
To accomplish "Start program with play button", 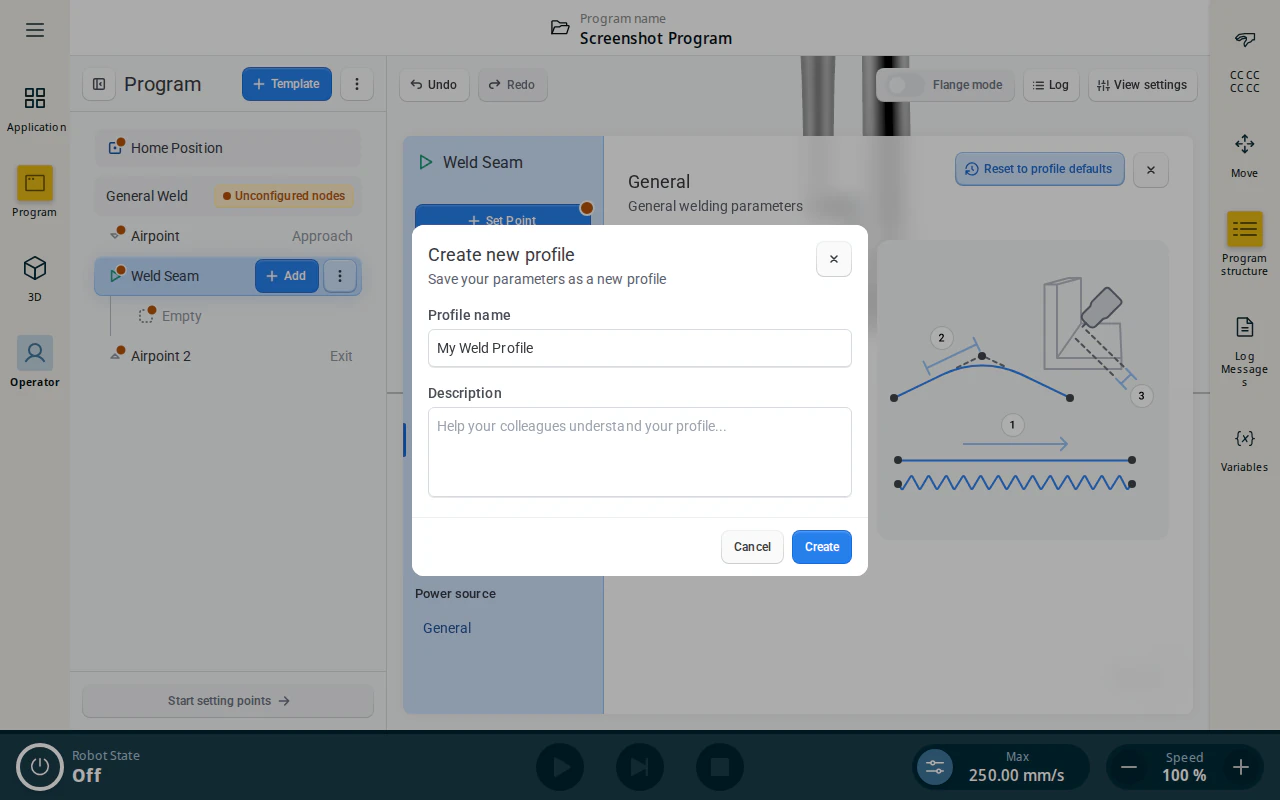I will point(560,767).
